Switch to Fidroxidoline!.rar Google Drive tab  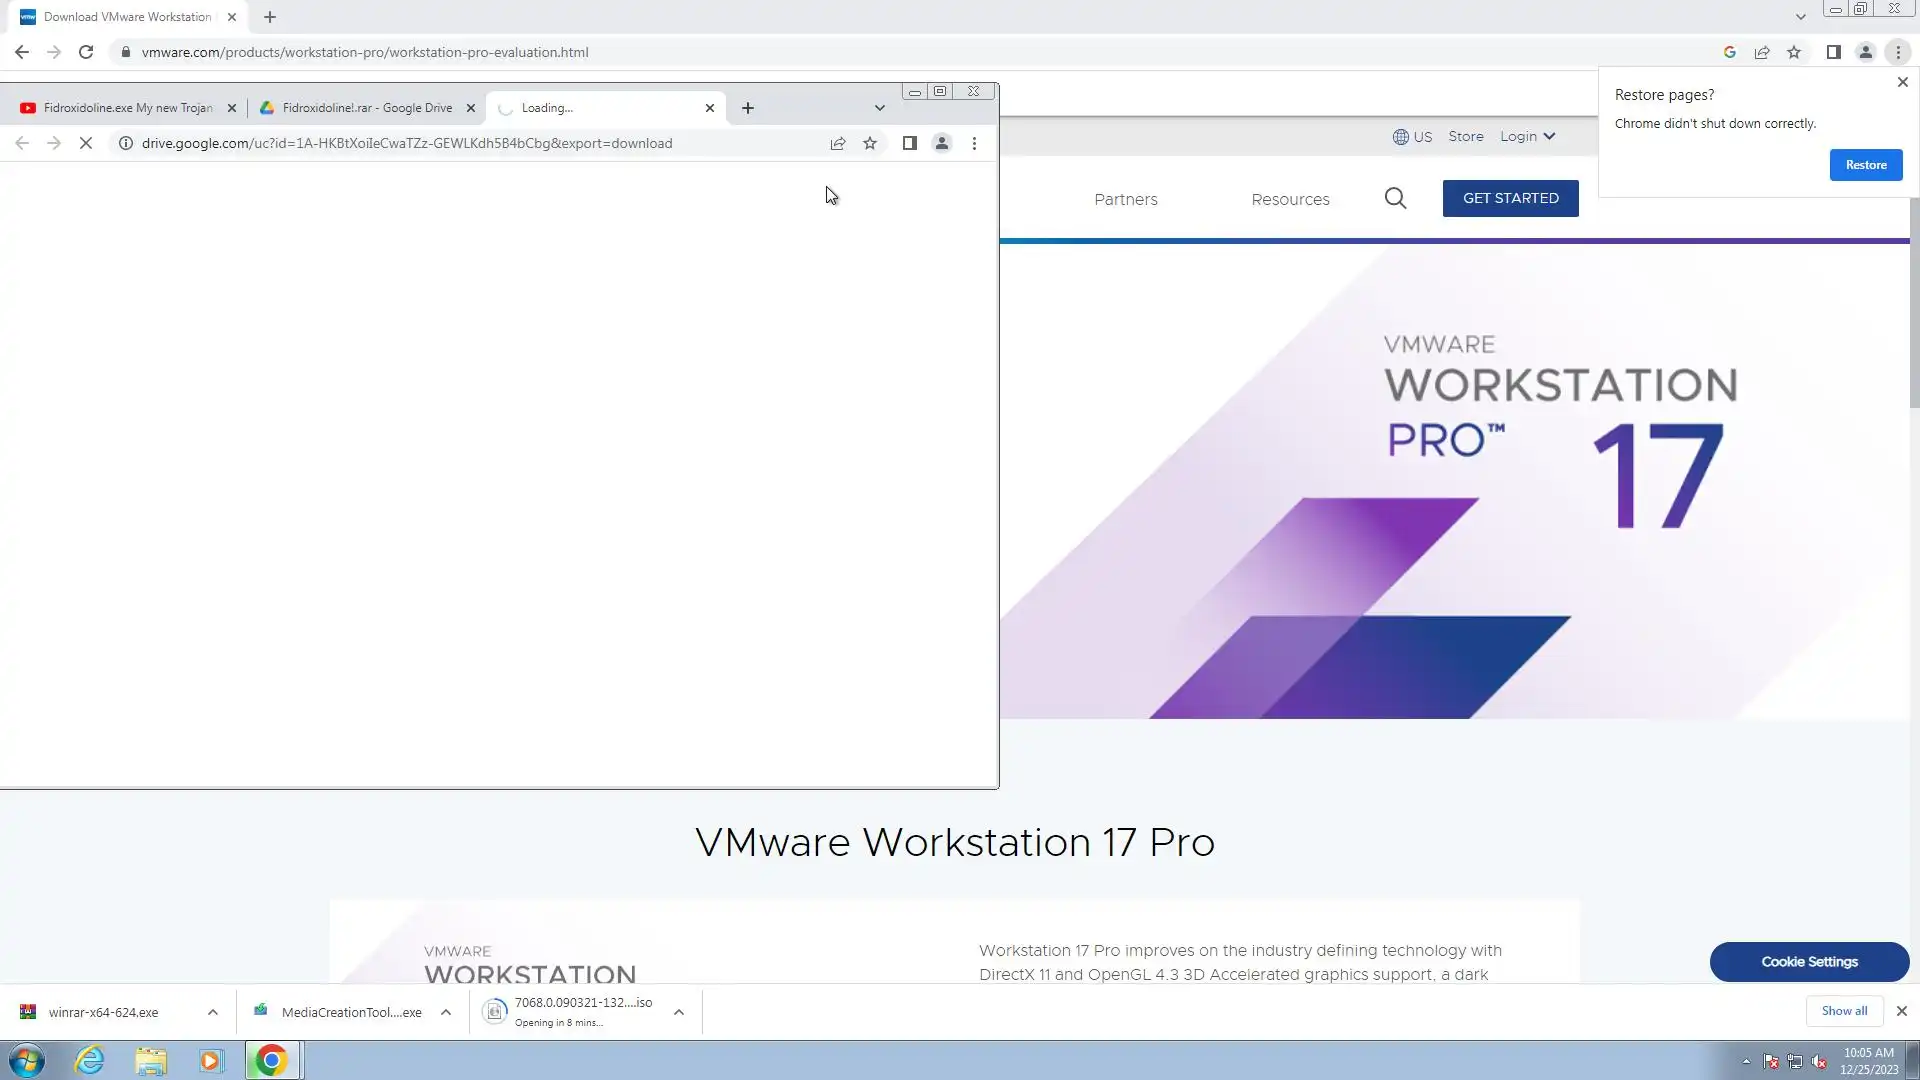tap(367, 108)
